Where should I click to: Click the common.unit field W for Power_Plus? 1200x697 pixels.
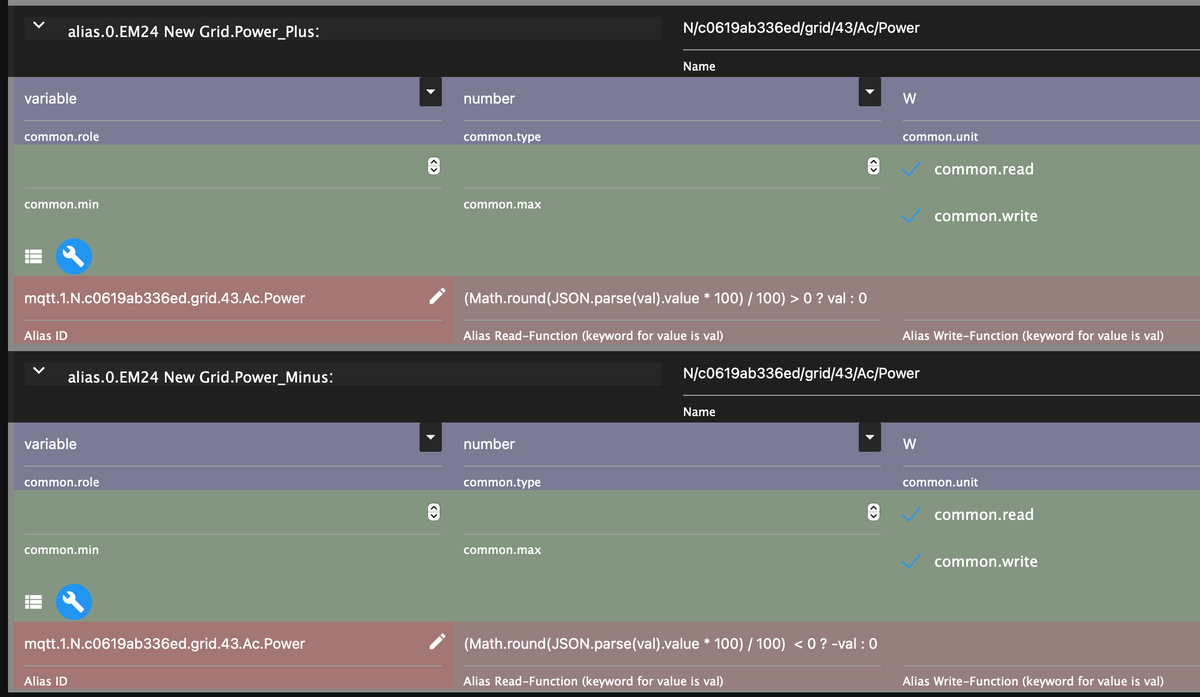point(1050,99)
